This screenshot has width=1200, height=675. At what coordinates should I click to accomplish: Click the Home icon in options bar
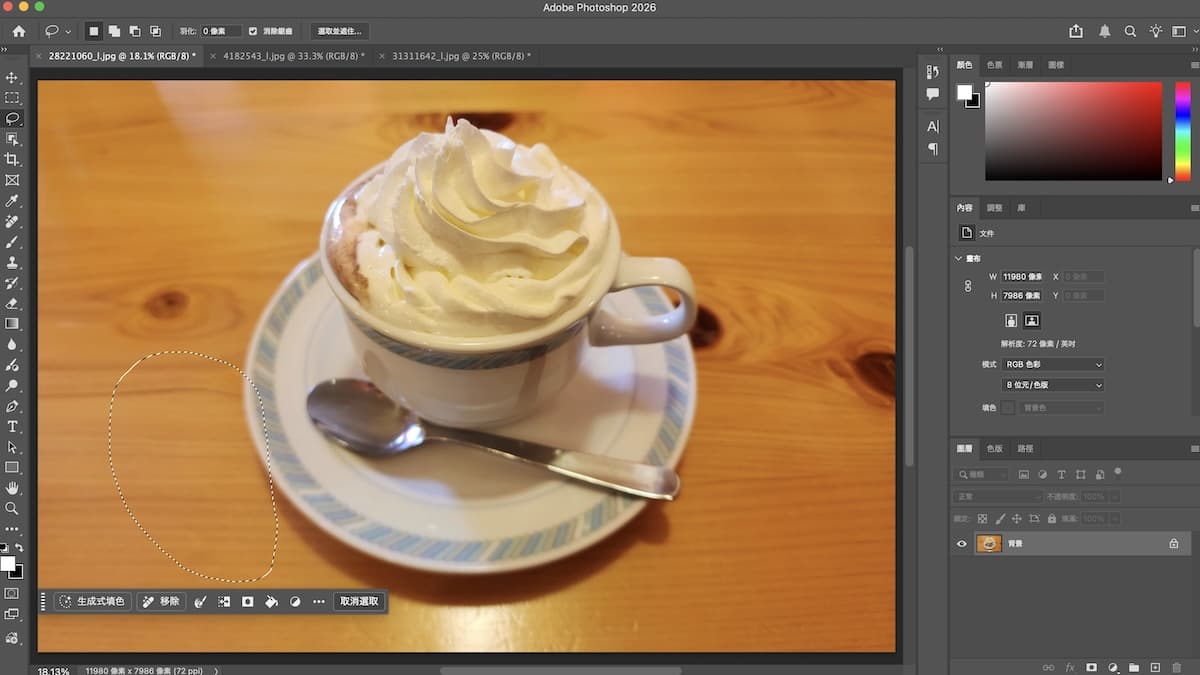click(x=18, y=31)
